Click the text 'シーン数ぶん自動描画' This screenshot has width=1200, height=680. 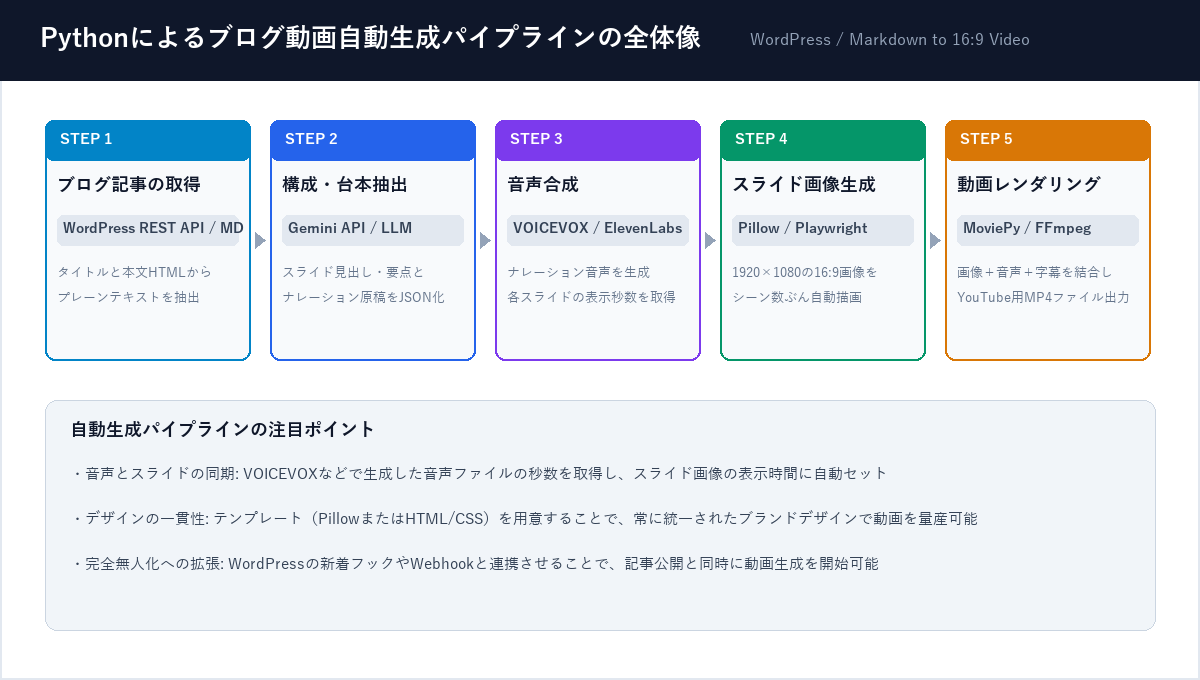click(797, 297)
